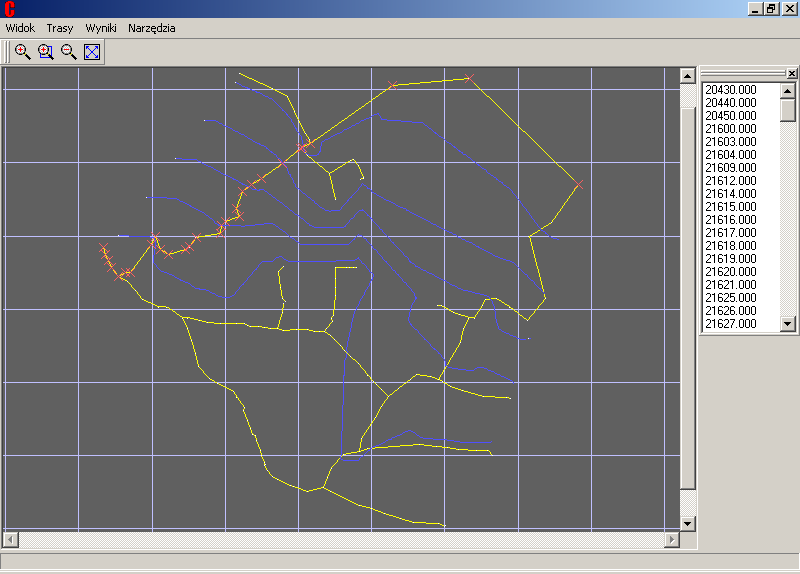The image size is (800, 574).
Task: Click the Fit to Extents icon
Action: coord(92,52)
